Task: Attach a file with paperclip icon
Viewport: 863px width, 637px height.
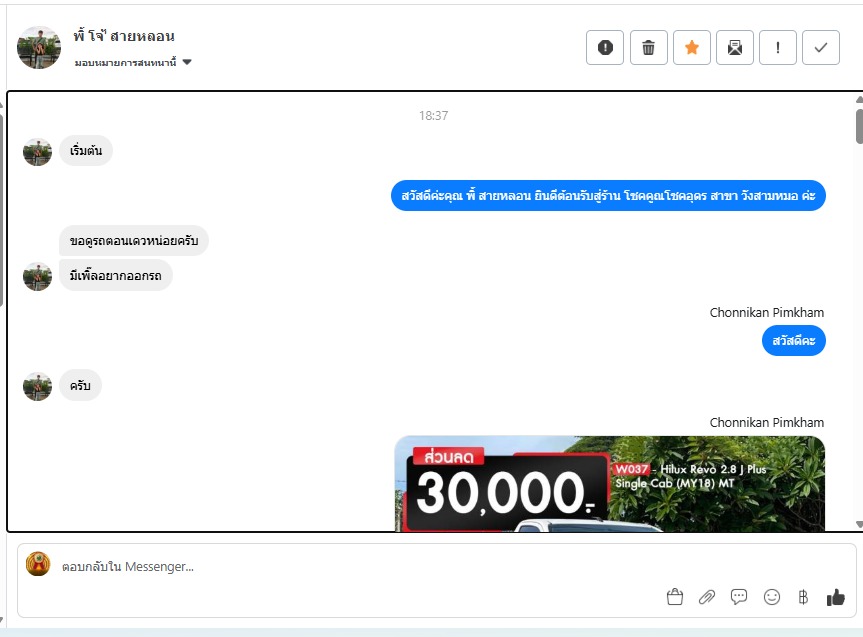Action: pos(707,597)
